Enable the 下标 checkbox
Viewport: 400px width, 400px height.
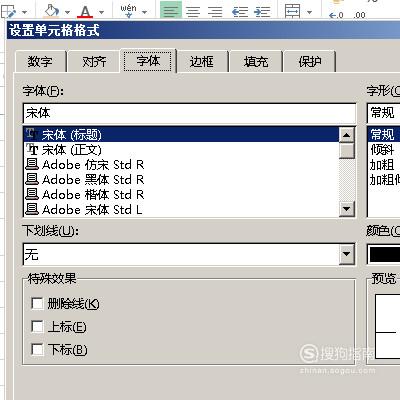[37, 349]
